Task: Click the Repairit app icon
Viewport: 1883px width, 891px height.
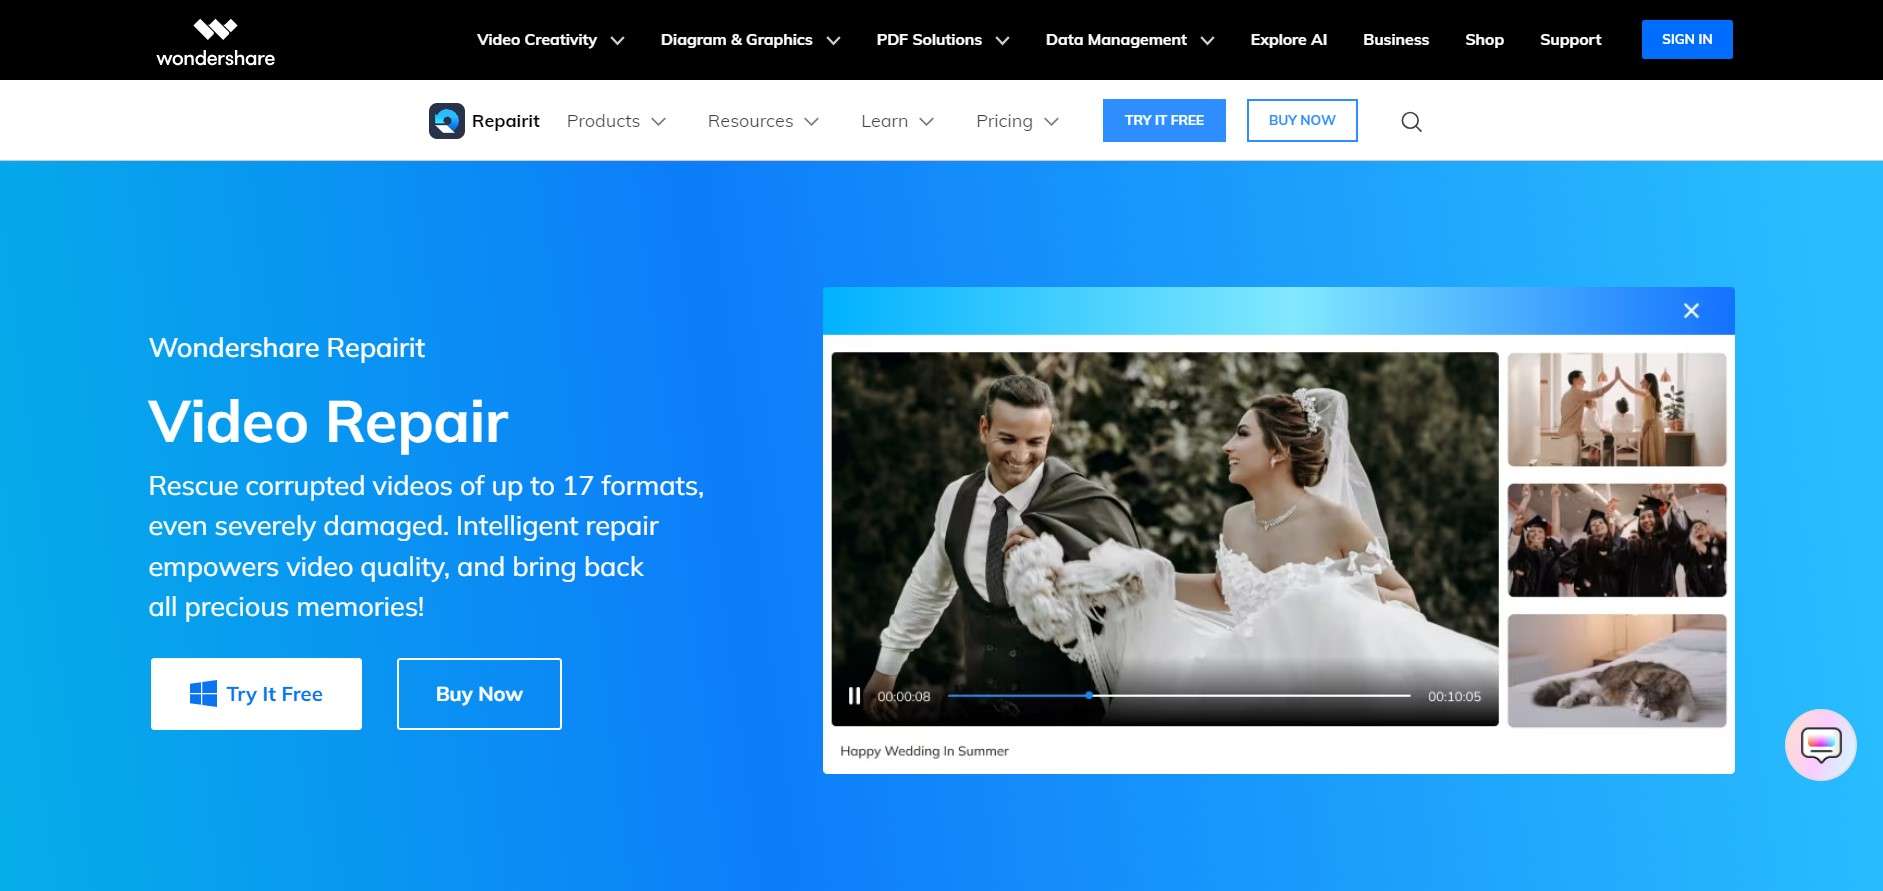Action: pos(446,121)
